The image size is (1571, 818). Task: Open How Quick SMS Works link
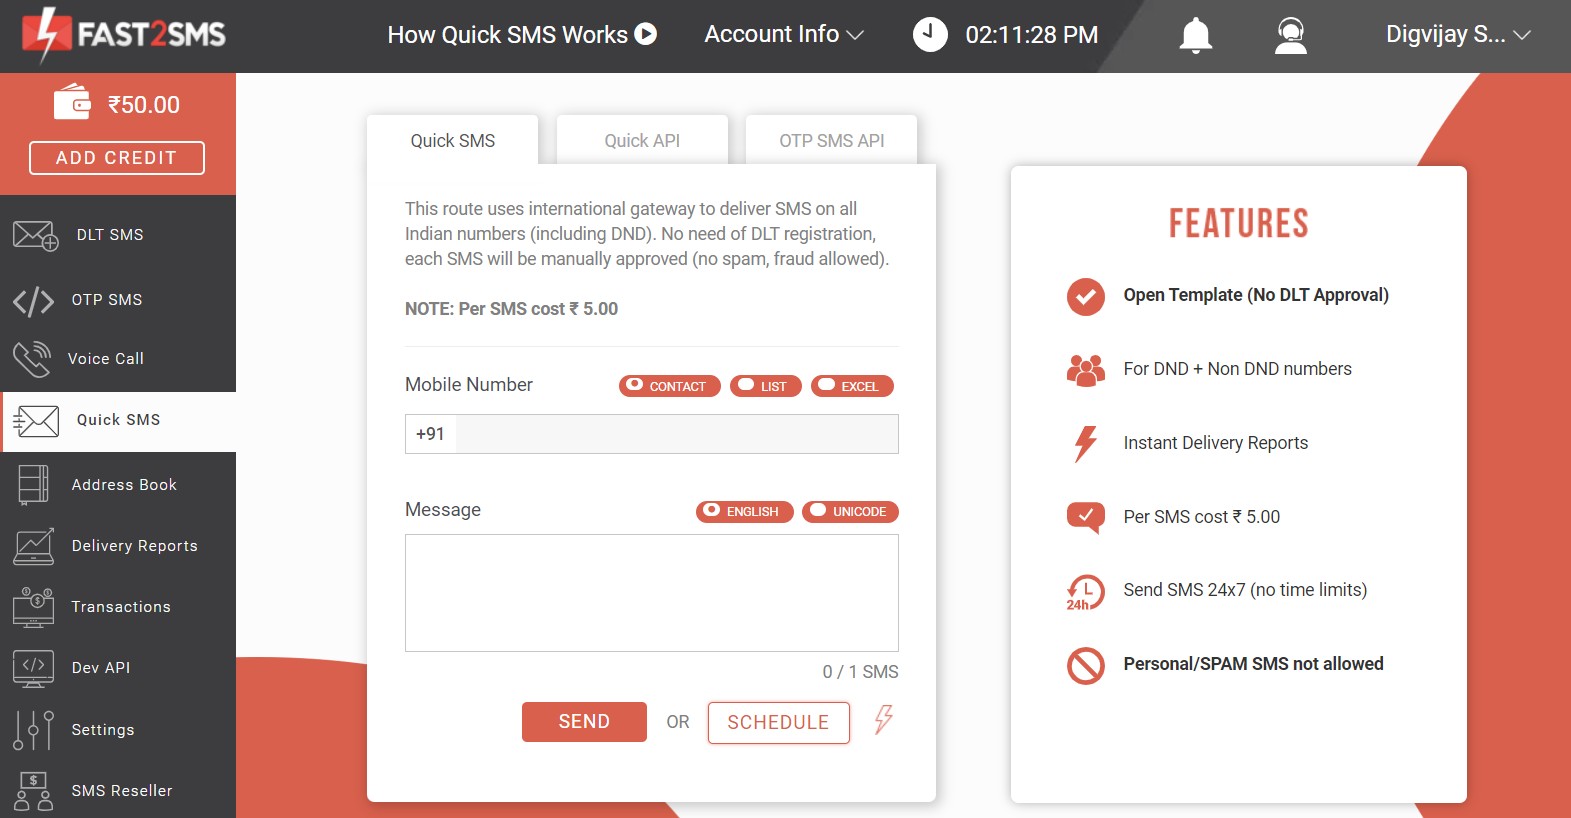point(522,34)
